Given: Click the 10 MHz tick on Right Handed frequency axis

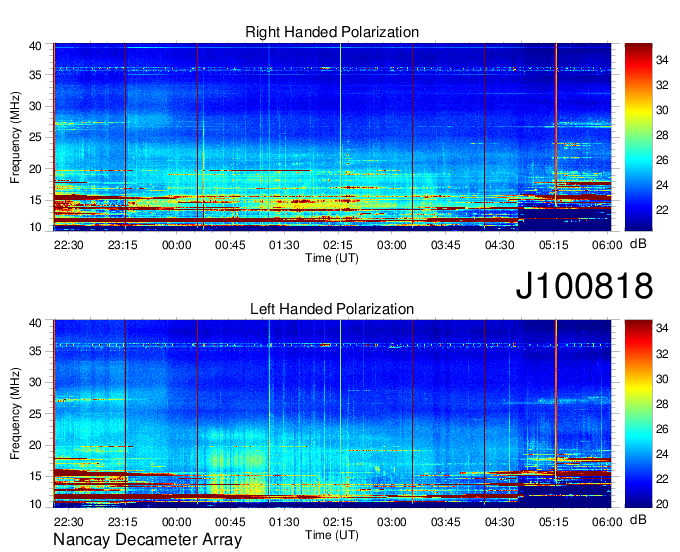Looking at the screenshot, I should coord(35,227).
